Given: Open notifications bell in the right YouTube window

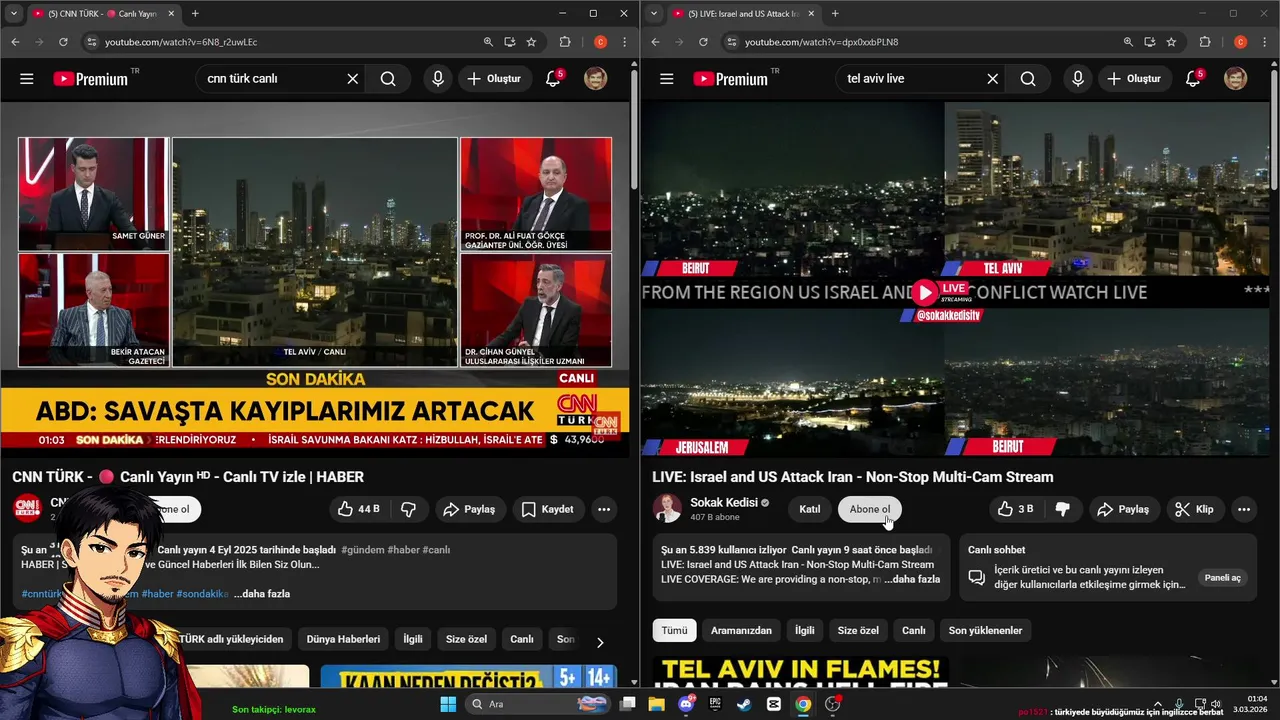Looking at the screenshot, I should (x=1193, y=79).
